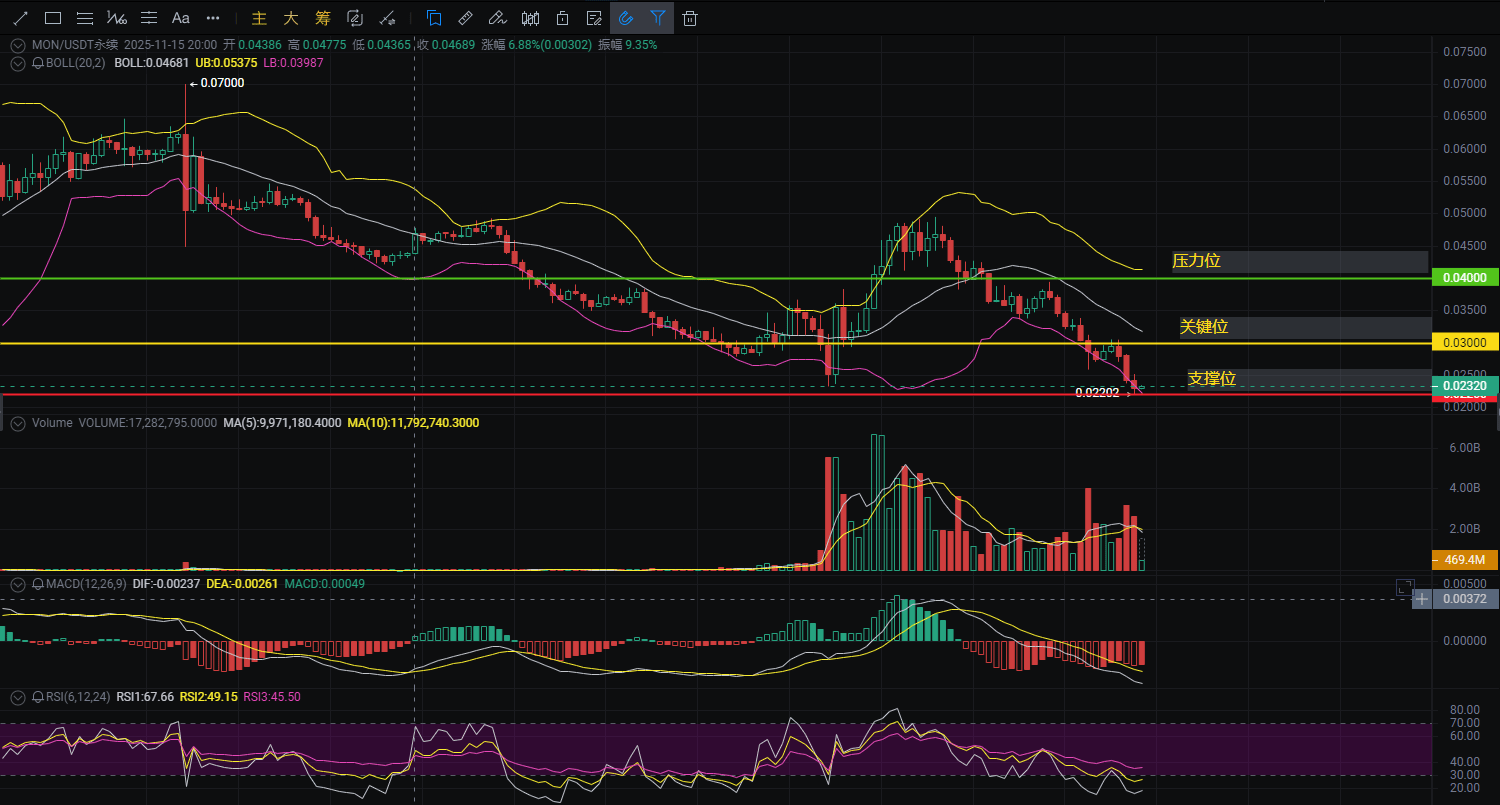Click the green 0.04000 price line tag
This screenshot has height=805, width=1500.
[x=1465, y=277]
